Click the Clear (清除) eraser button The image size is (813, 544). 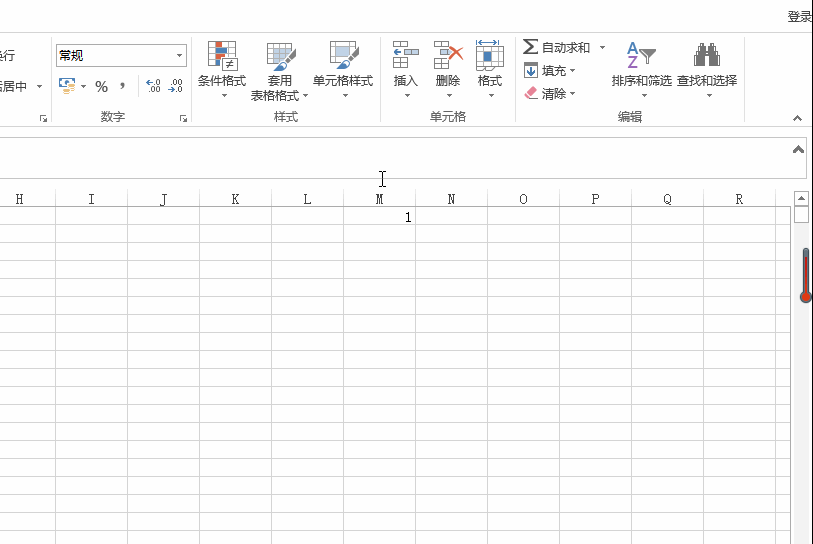point(550,94)
